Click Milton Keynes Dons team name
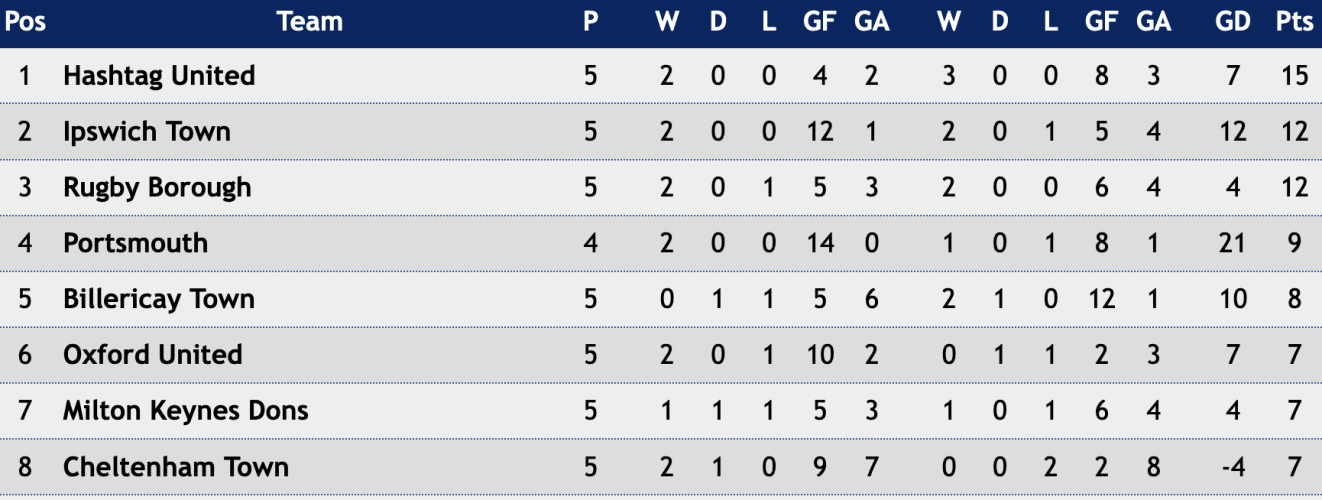The width and height of the screenshot is (1322, 500). click(x=186, y=411)
